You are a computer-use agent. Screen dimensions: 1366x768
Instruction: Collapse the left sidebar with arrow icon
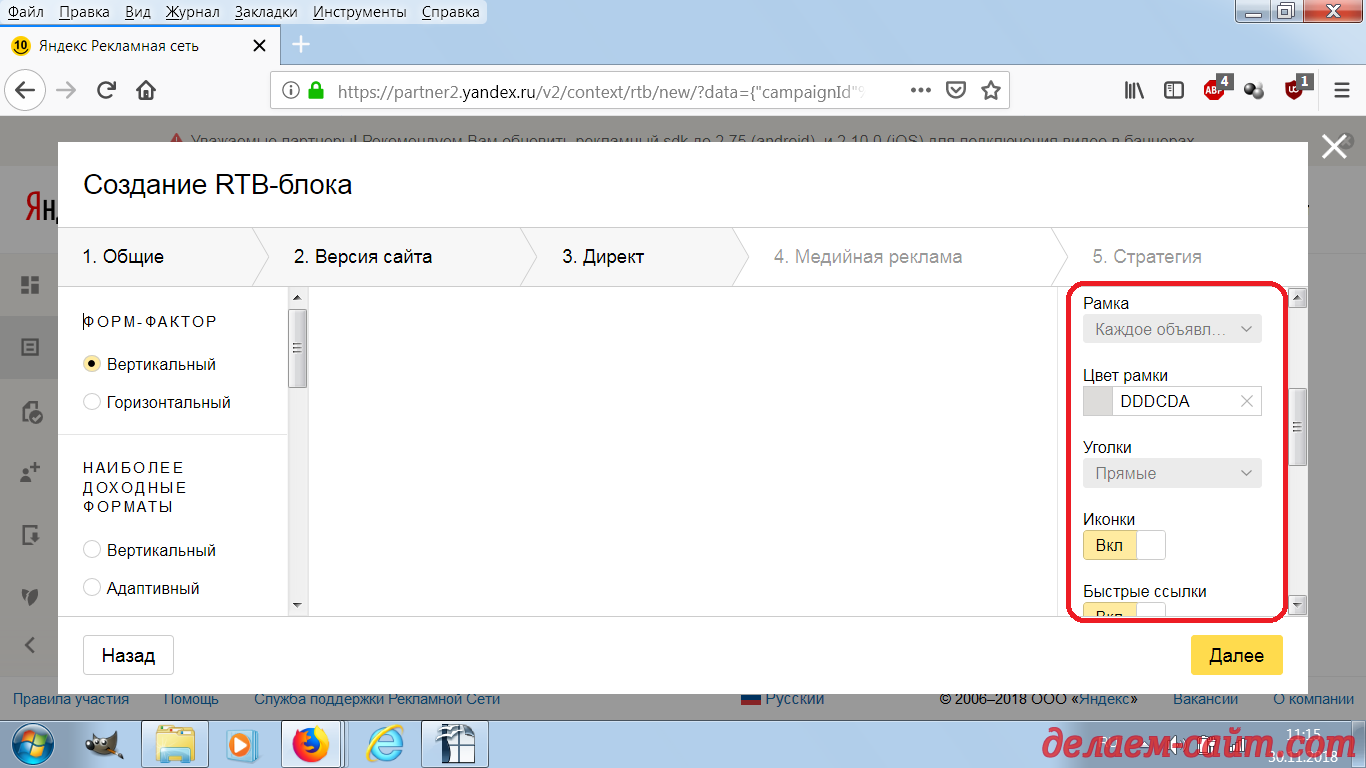click(30, 645)
